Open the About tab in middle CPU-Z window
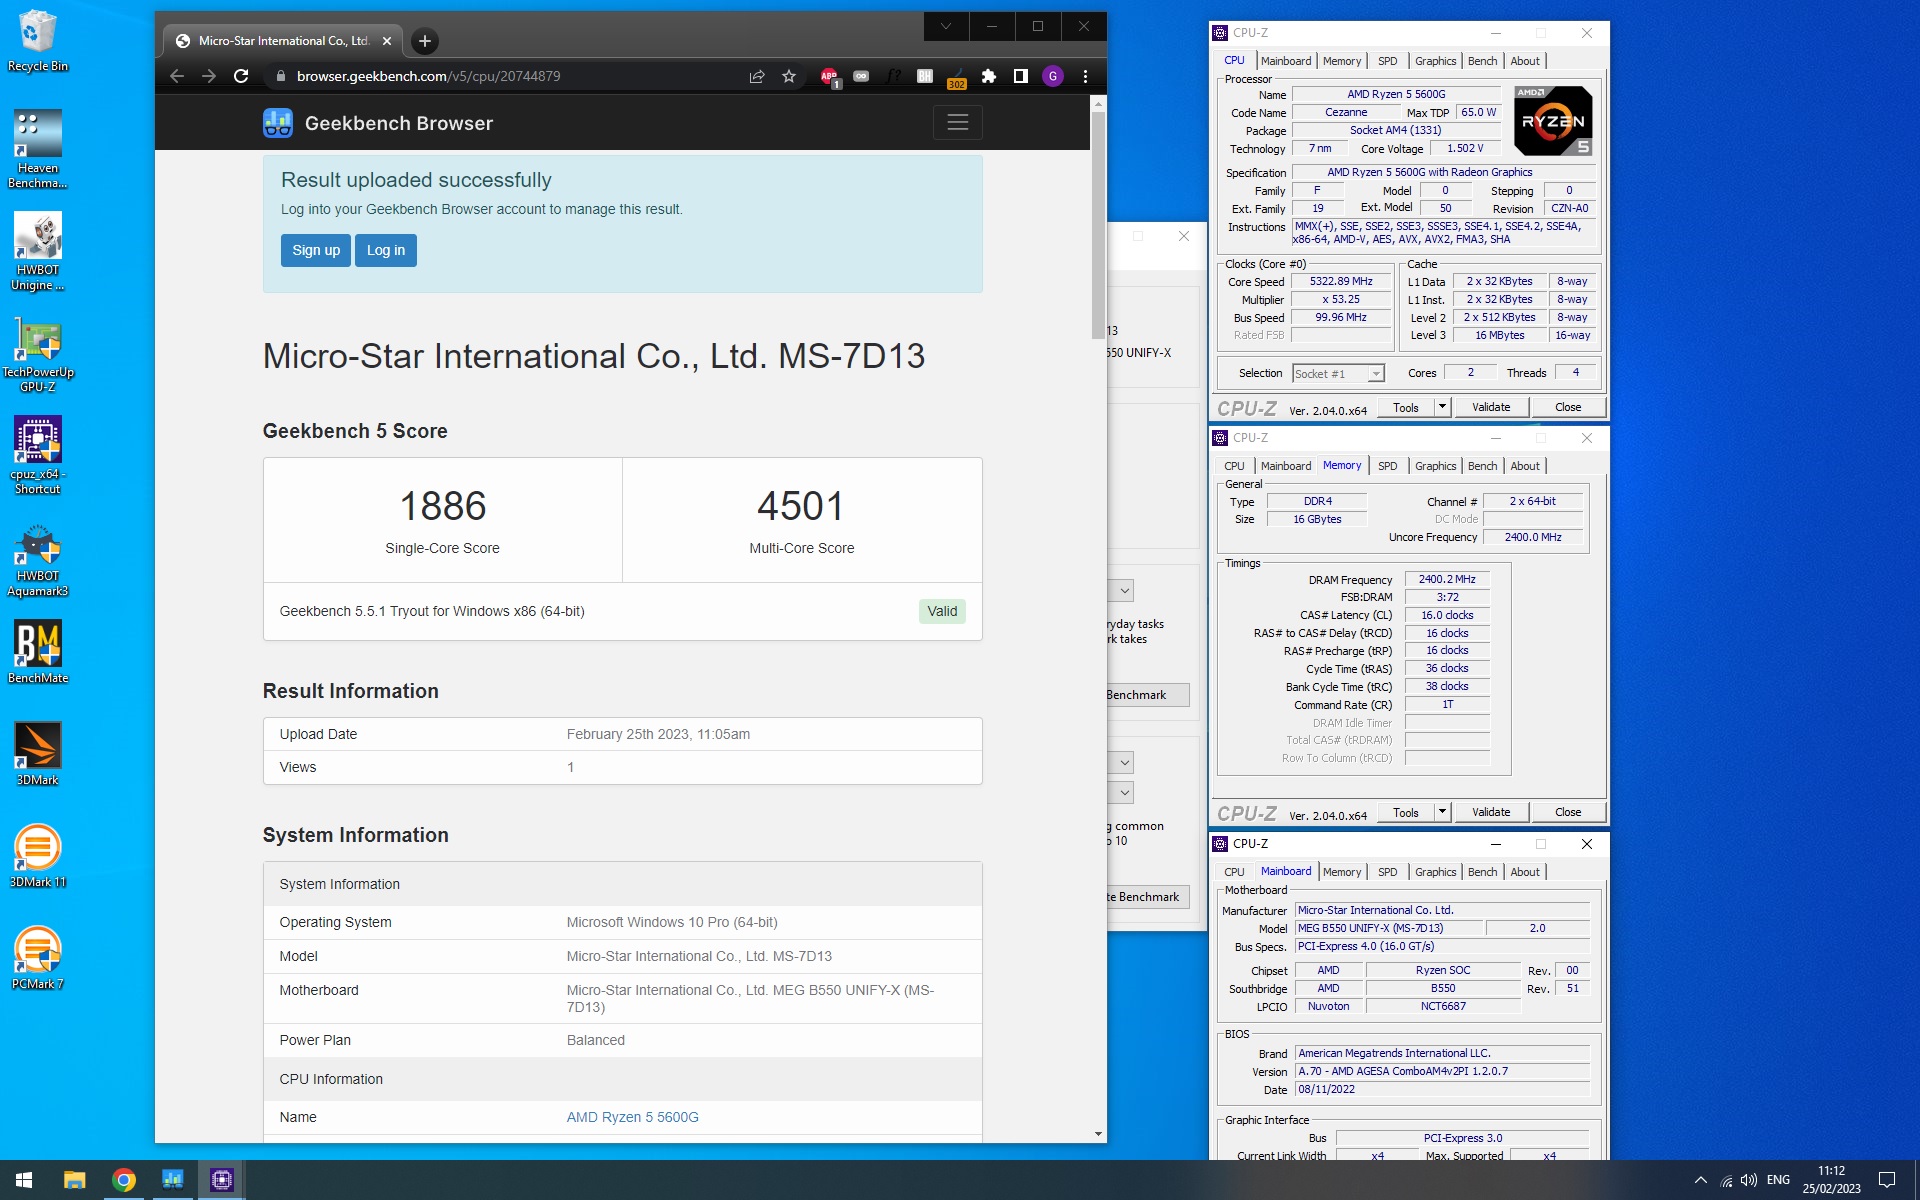This screenshot has height=1200, width=1920. click(x=1524, y=466)
